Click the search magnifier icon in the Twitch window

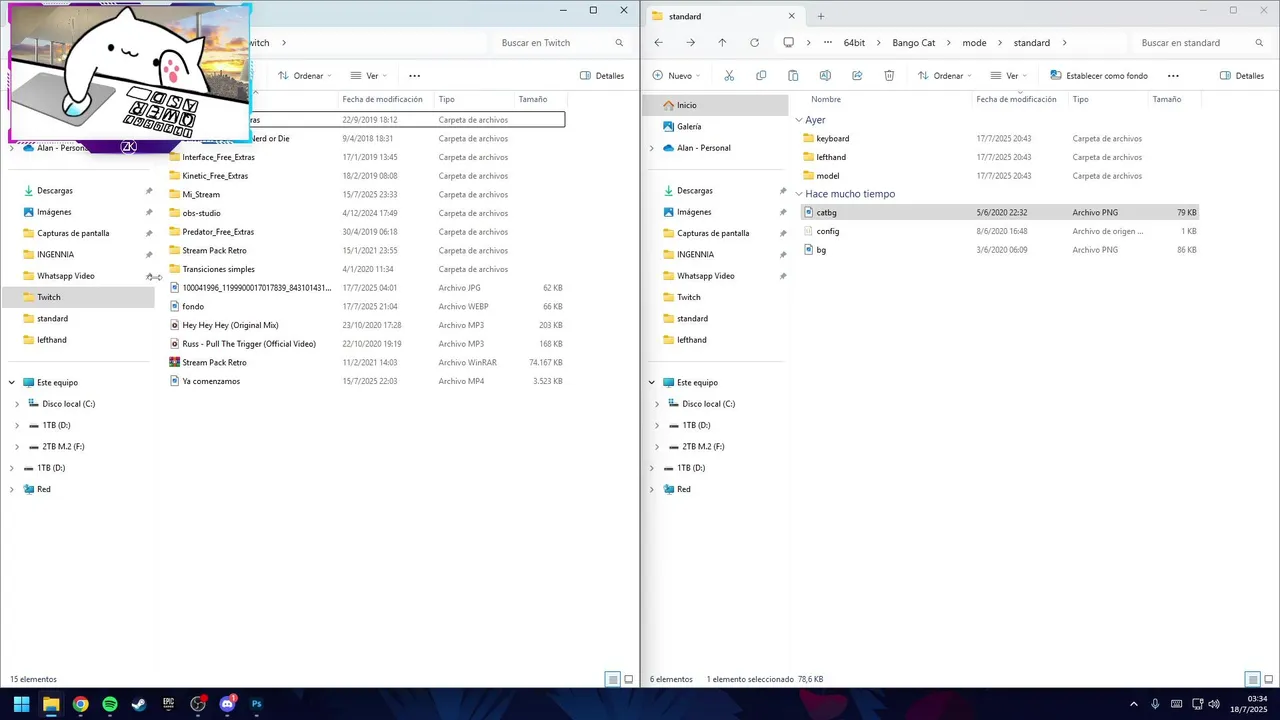tap(619, 43)
